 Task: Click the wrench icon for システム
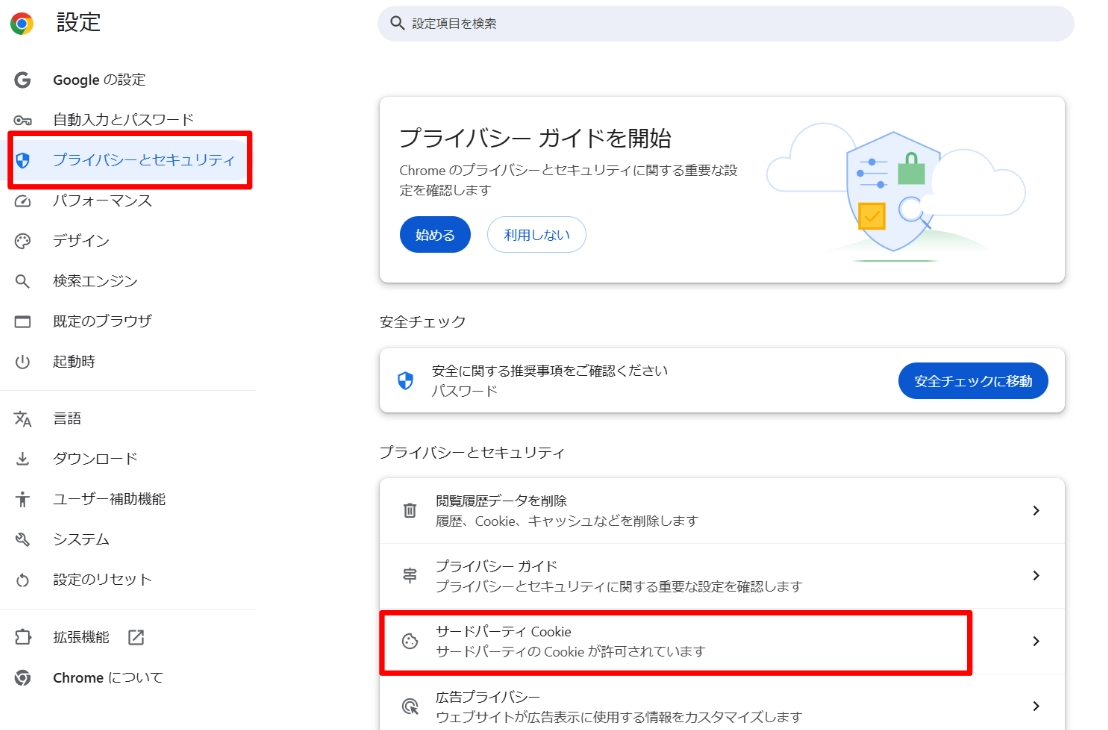pyautogui.click(x=23, y=539)
